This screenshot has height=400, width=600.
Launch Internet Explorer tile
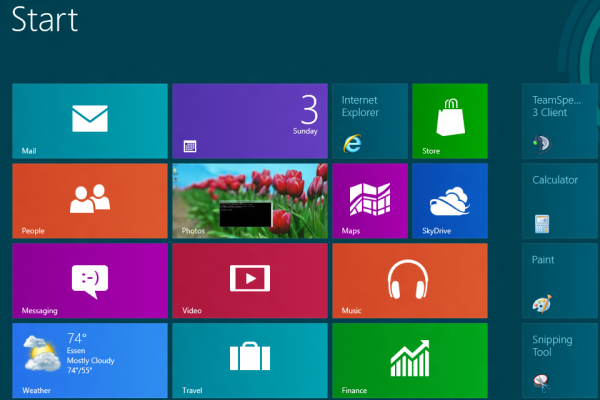(x=369, y=121)
